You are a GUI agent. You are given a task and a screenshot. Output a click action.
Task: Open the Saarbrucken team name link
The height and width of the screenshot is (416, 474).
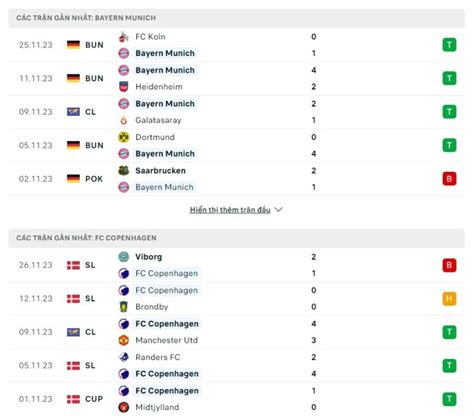160,171
